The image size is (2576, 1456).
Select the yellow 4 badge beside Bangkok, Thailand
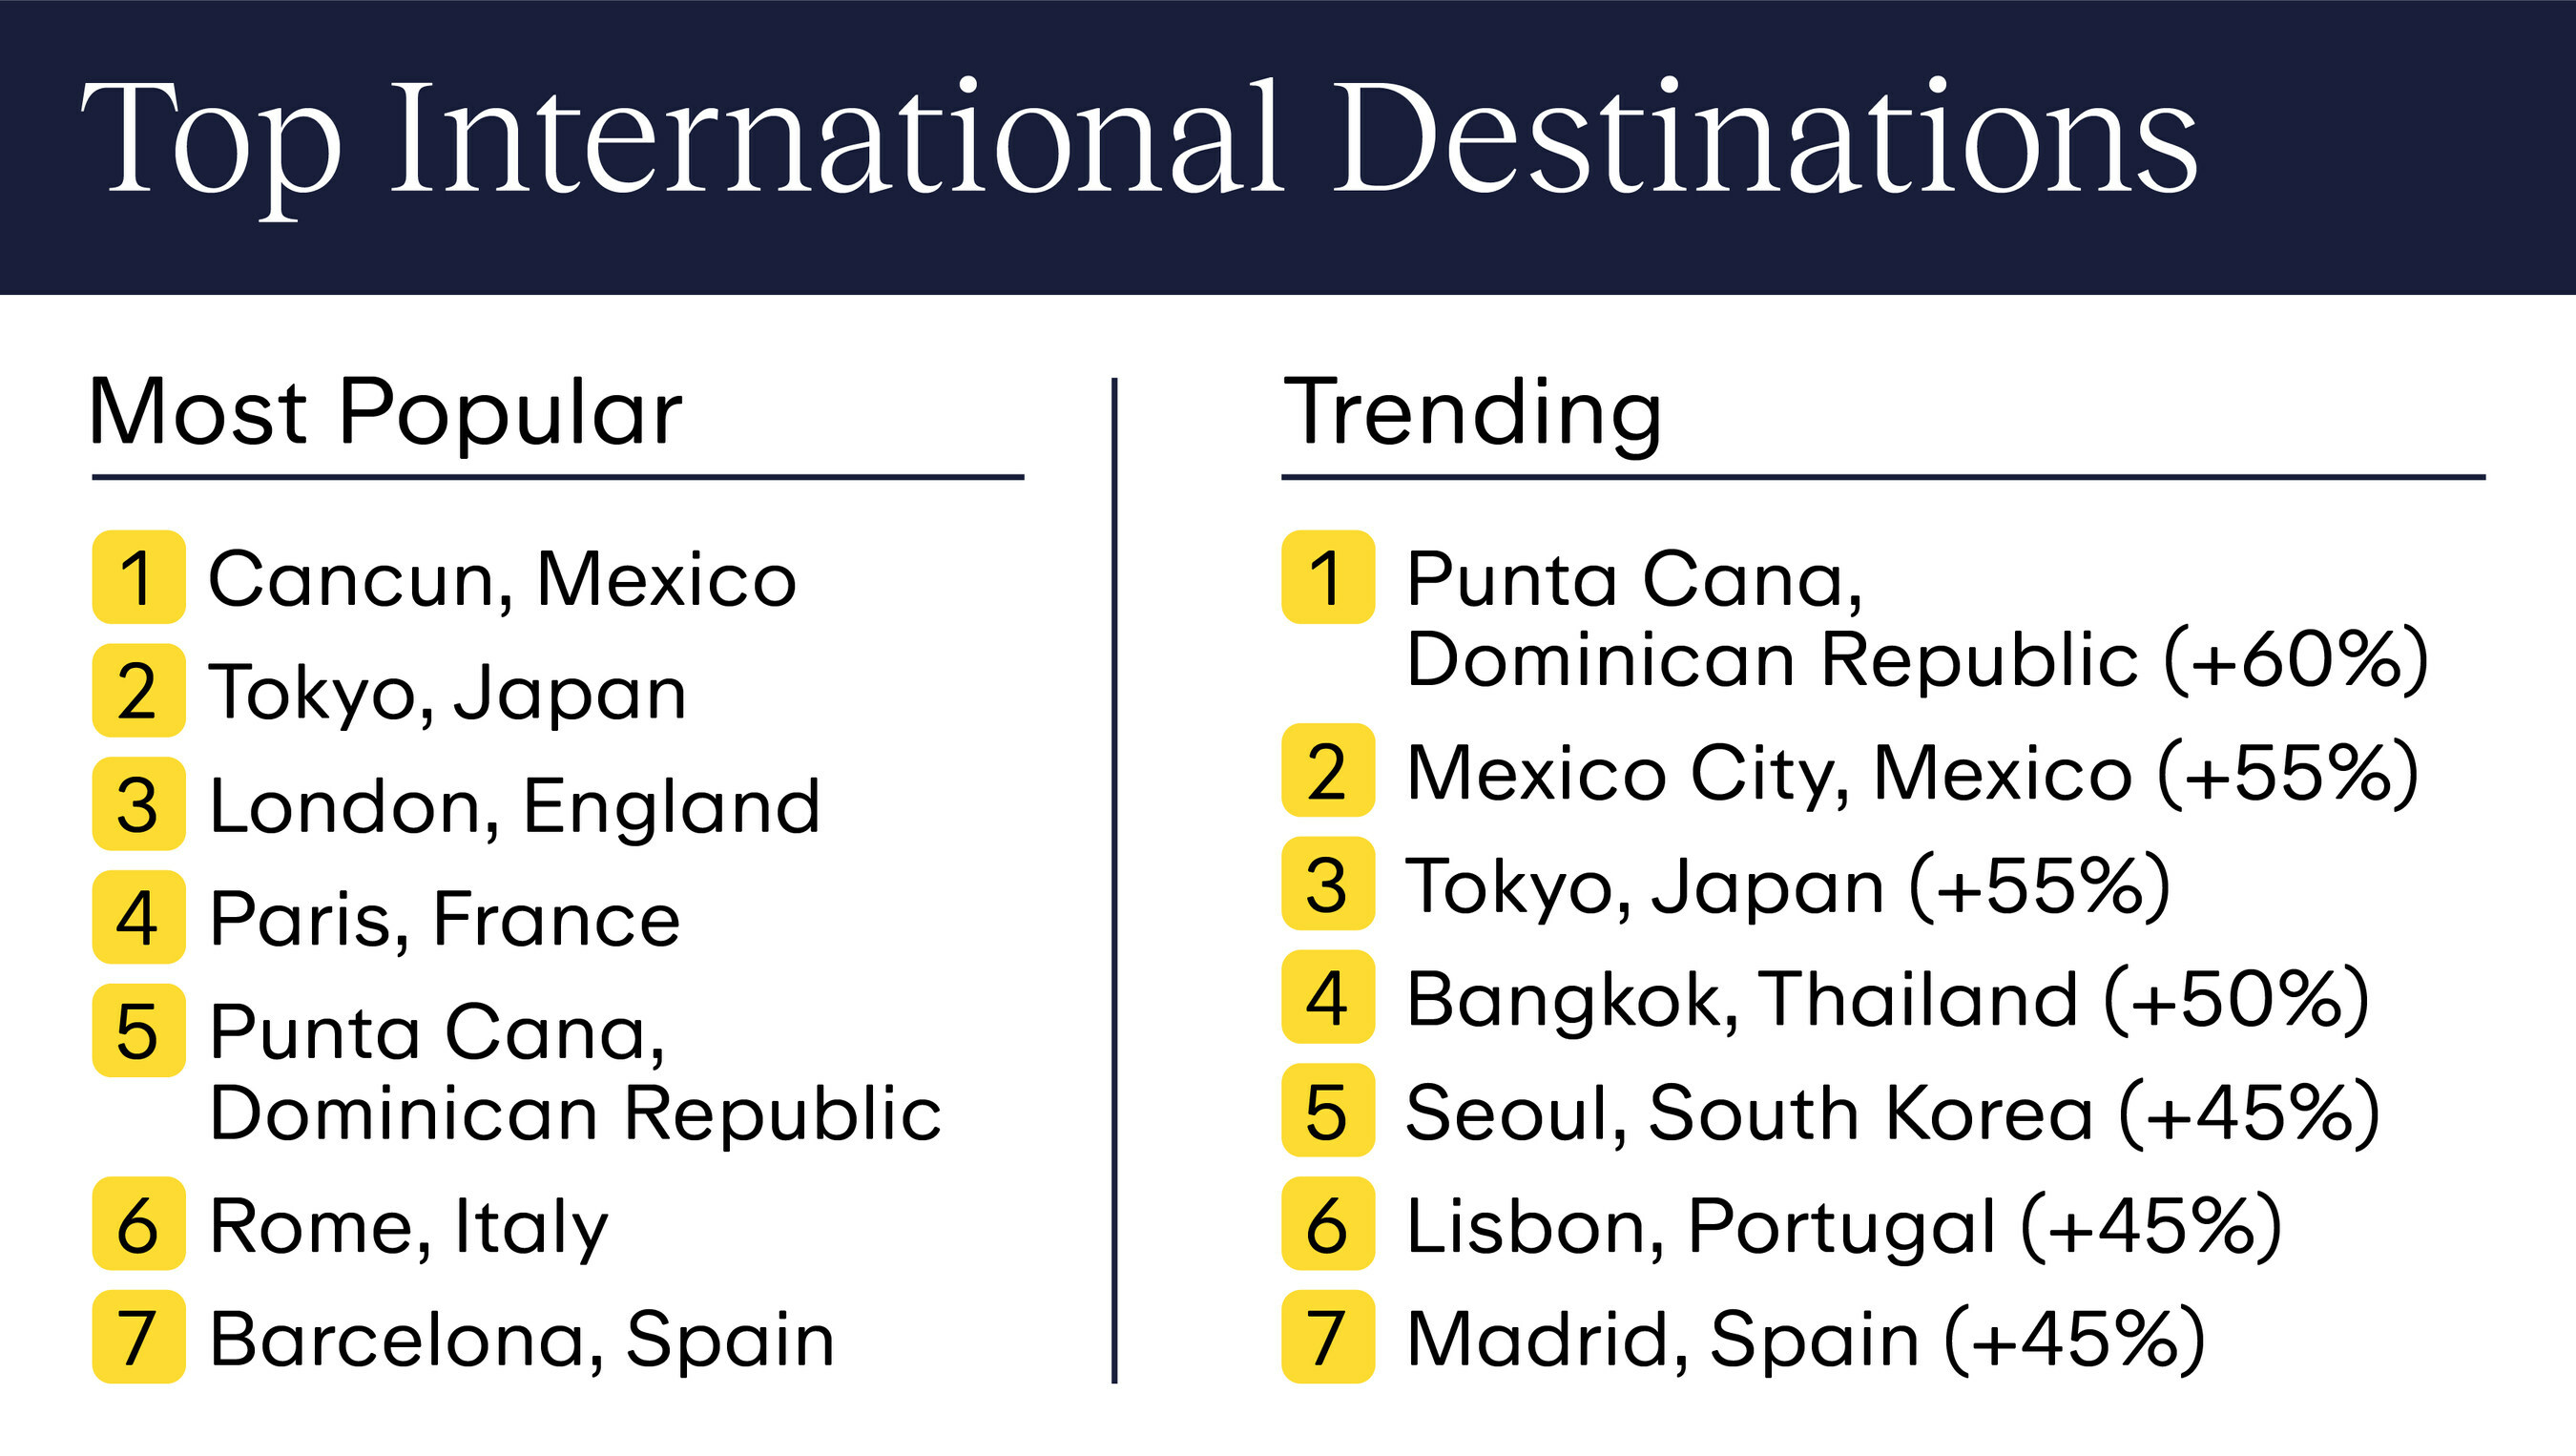[x=1327, y=997]
